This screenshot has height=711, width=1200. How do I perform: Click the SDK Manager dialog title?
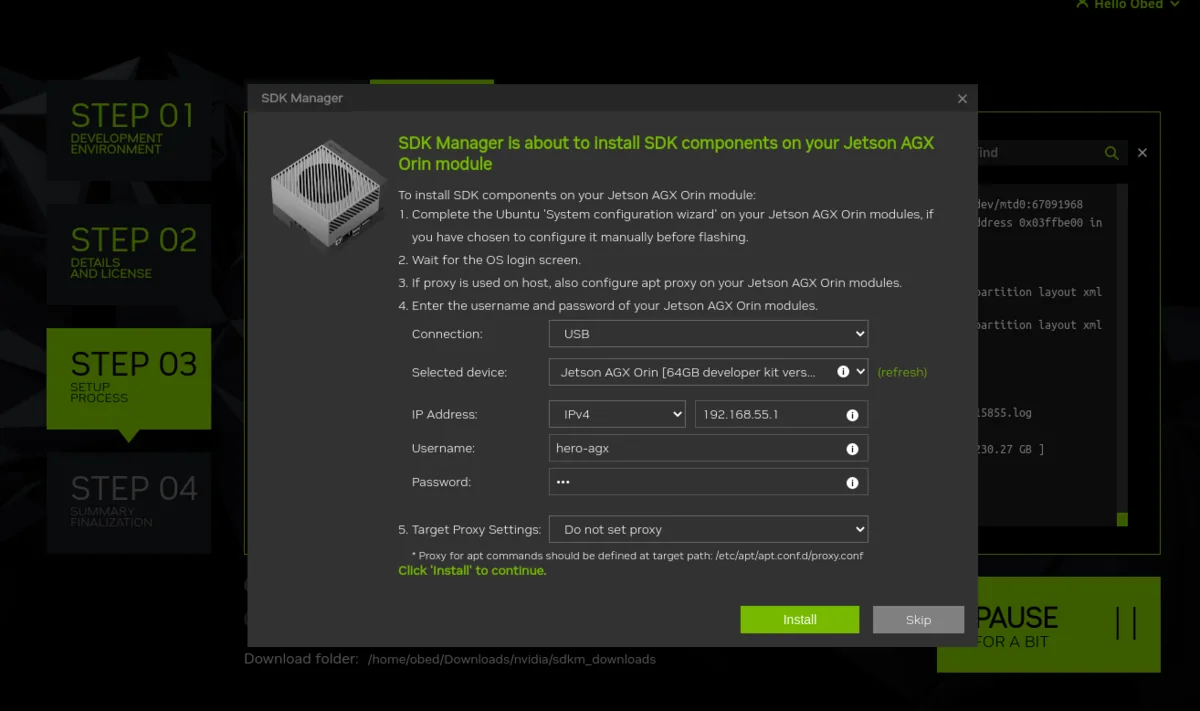302,98
